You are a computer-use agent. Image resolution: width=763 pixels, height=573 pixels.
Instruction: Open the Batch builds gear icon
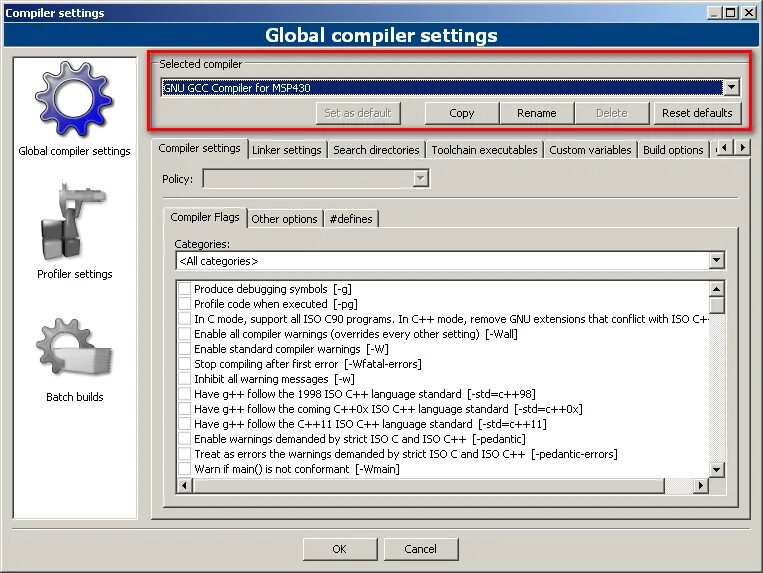tap(74, 347)
